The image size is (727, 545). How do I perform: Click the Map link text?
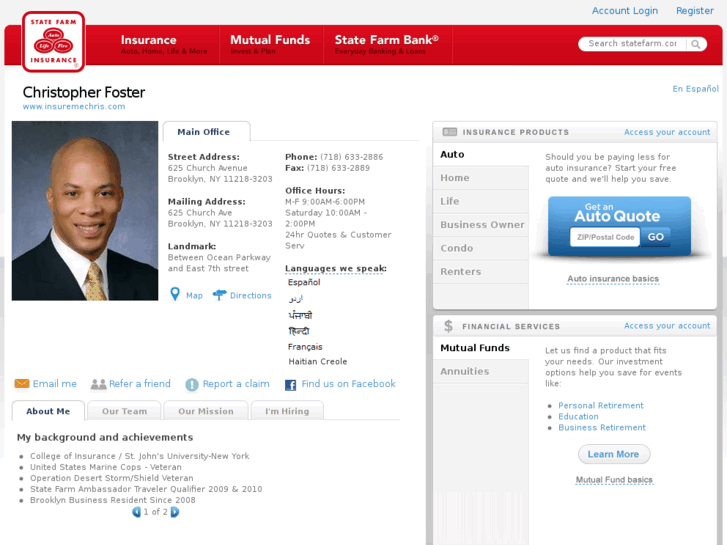[194, 295]
